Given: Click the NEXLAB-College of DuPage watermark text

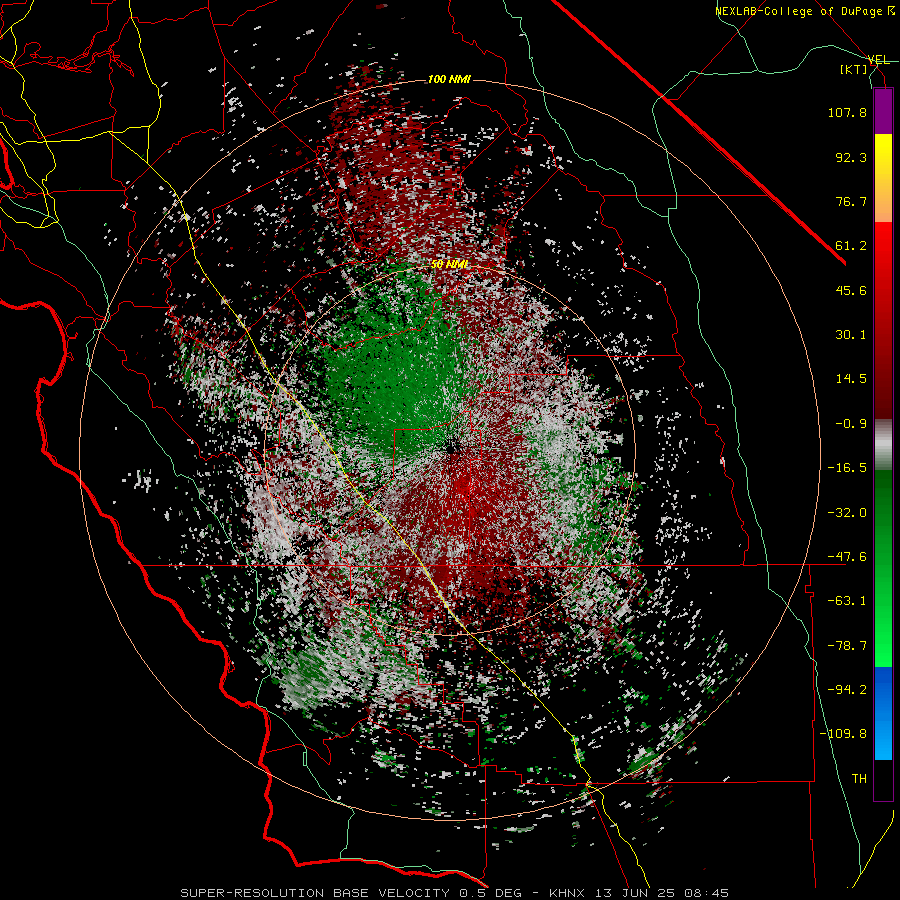Looking at the screenshot, I should coord(804,11).
